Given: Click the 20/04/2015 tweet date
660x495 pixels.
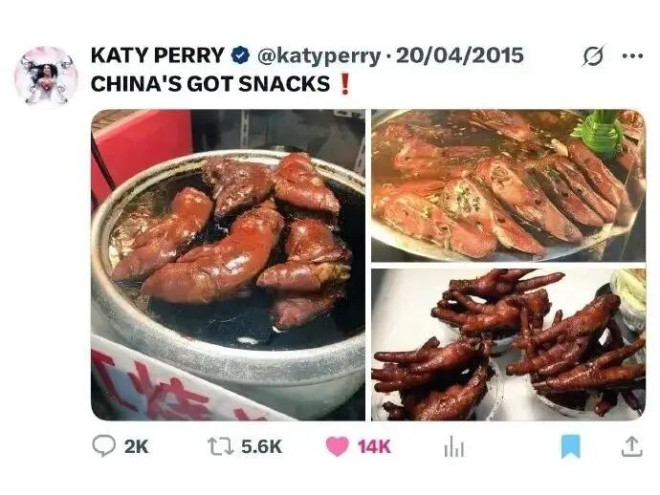Looking at the screenshot, I should pyautogui.click(x=460, y=56).
